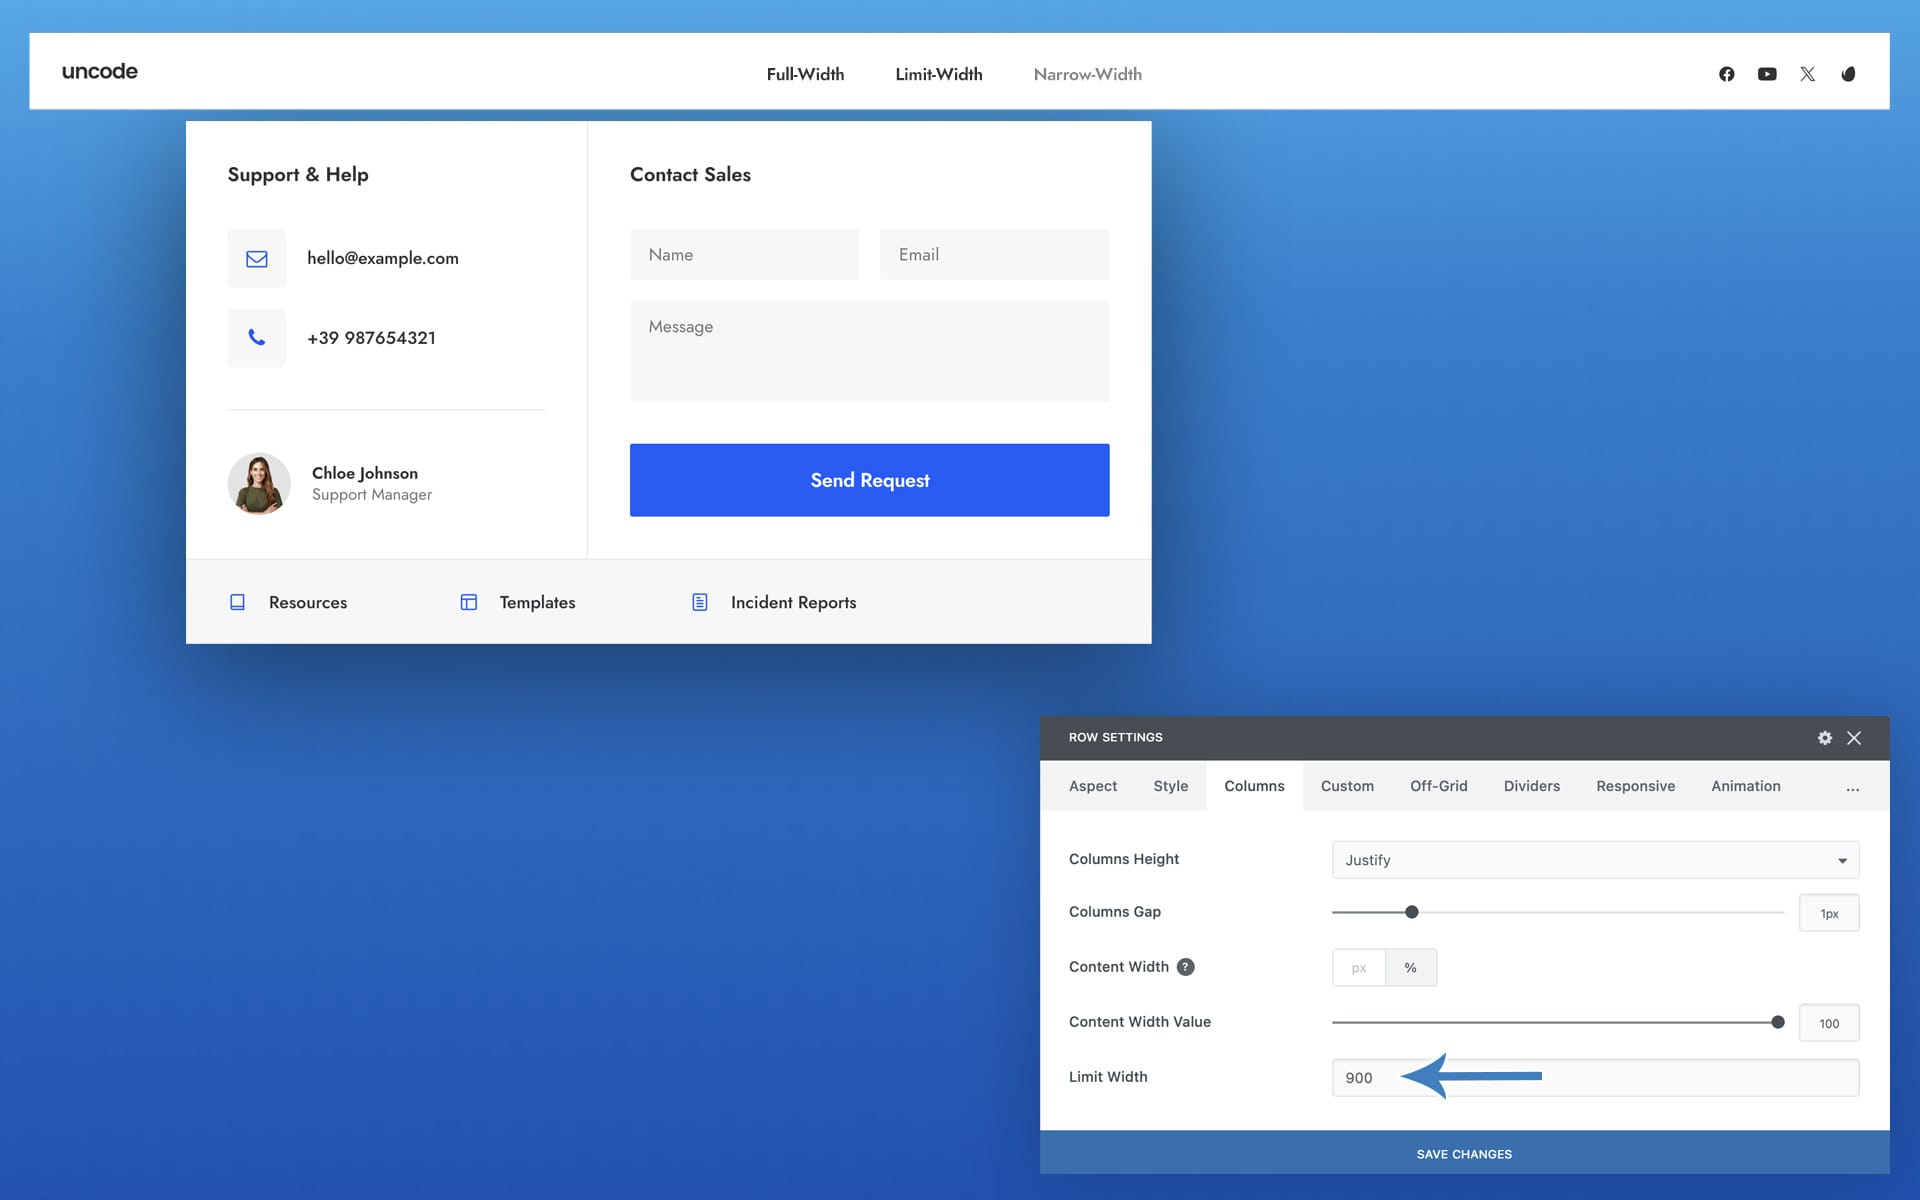
Task: Click the Row Settings gear icon
Action: pyautogui.click(x=1825, y=737)
